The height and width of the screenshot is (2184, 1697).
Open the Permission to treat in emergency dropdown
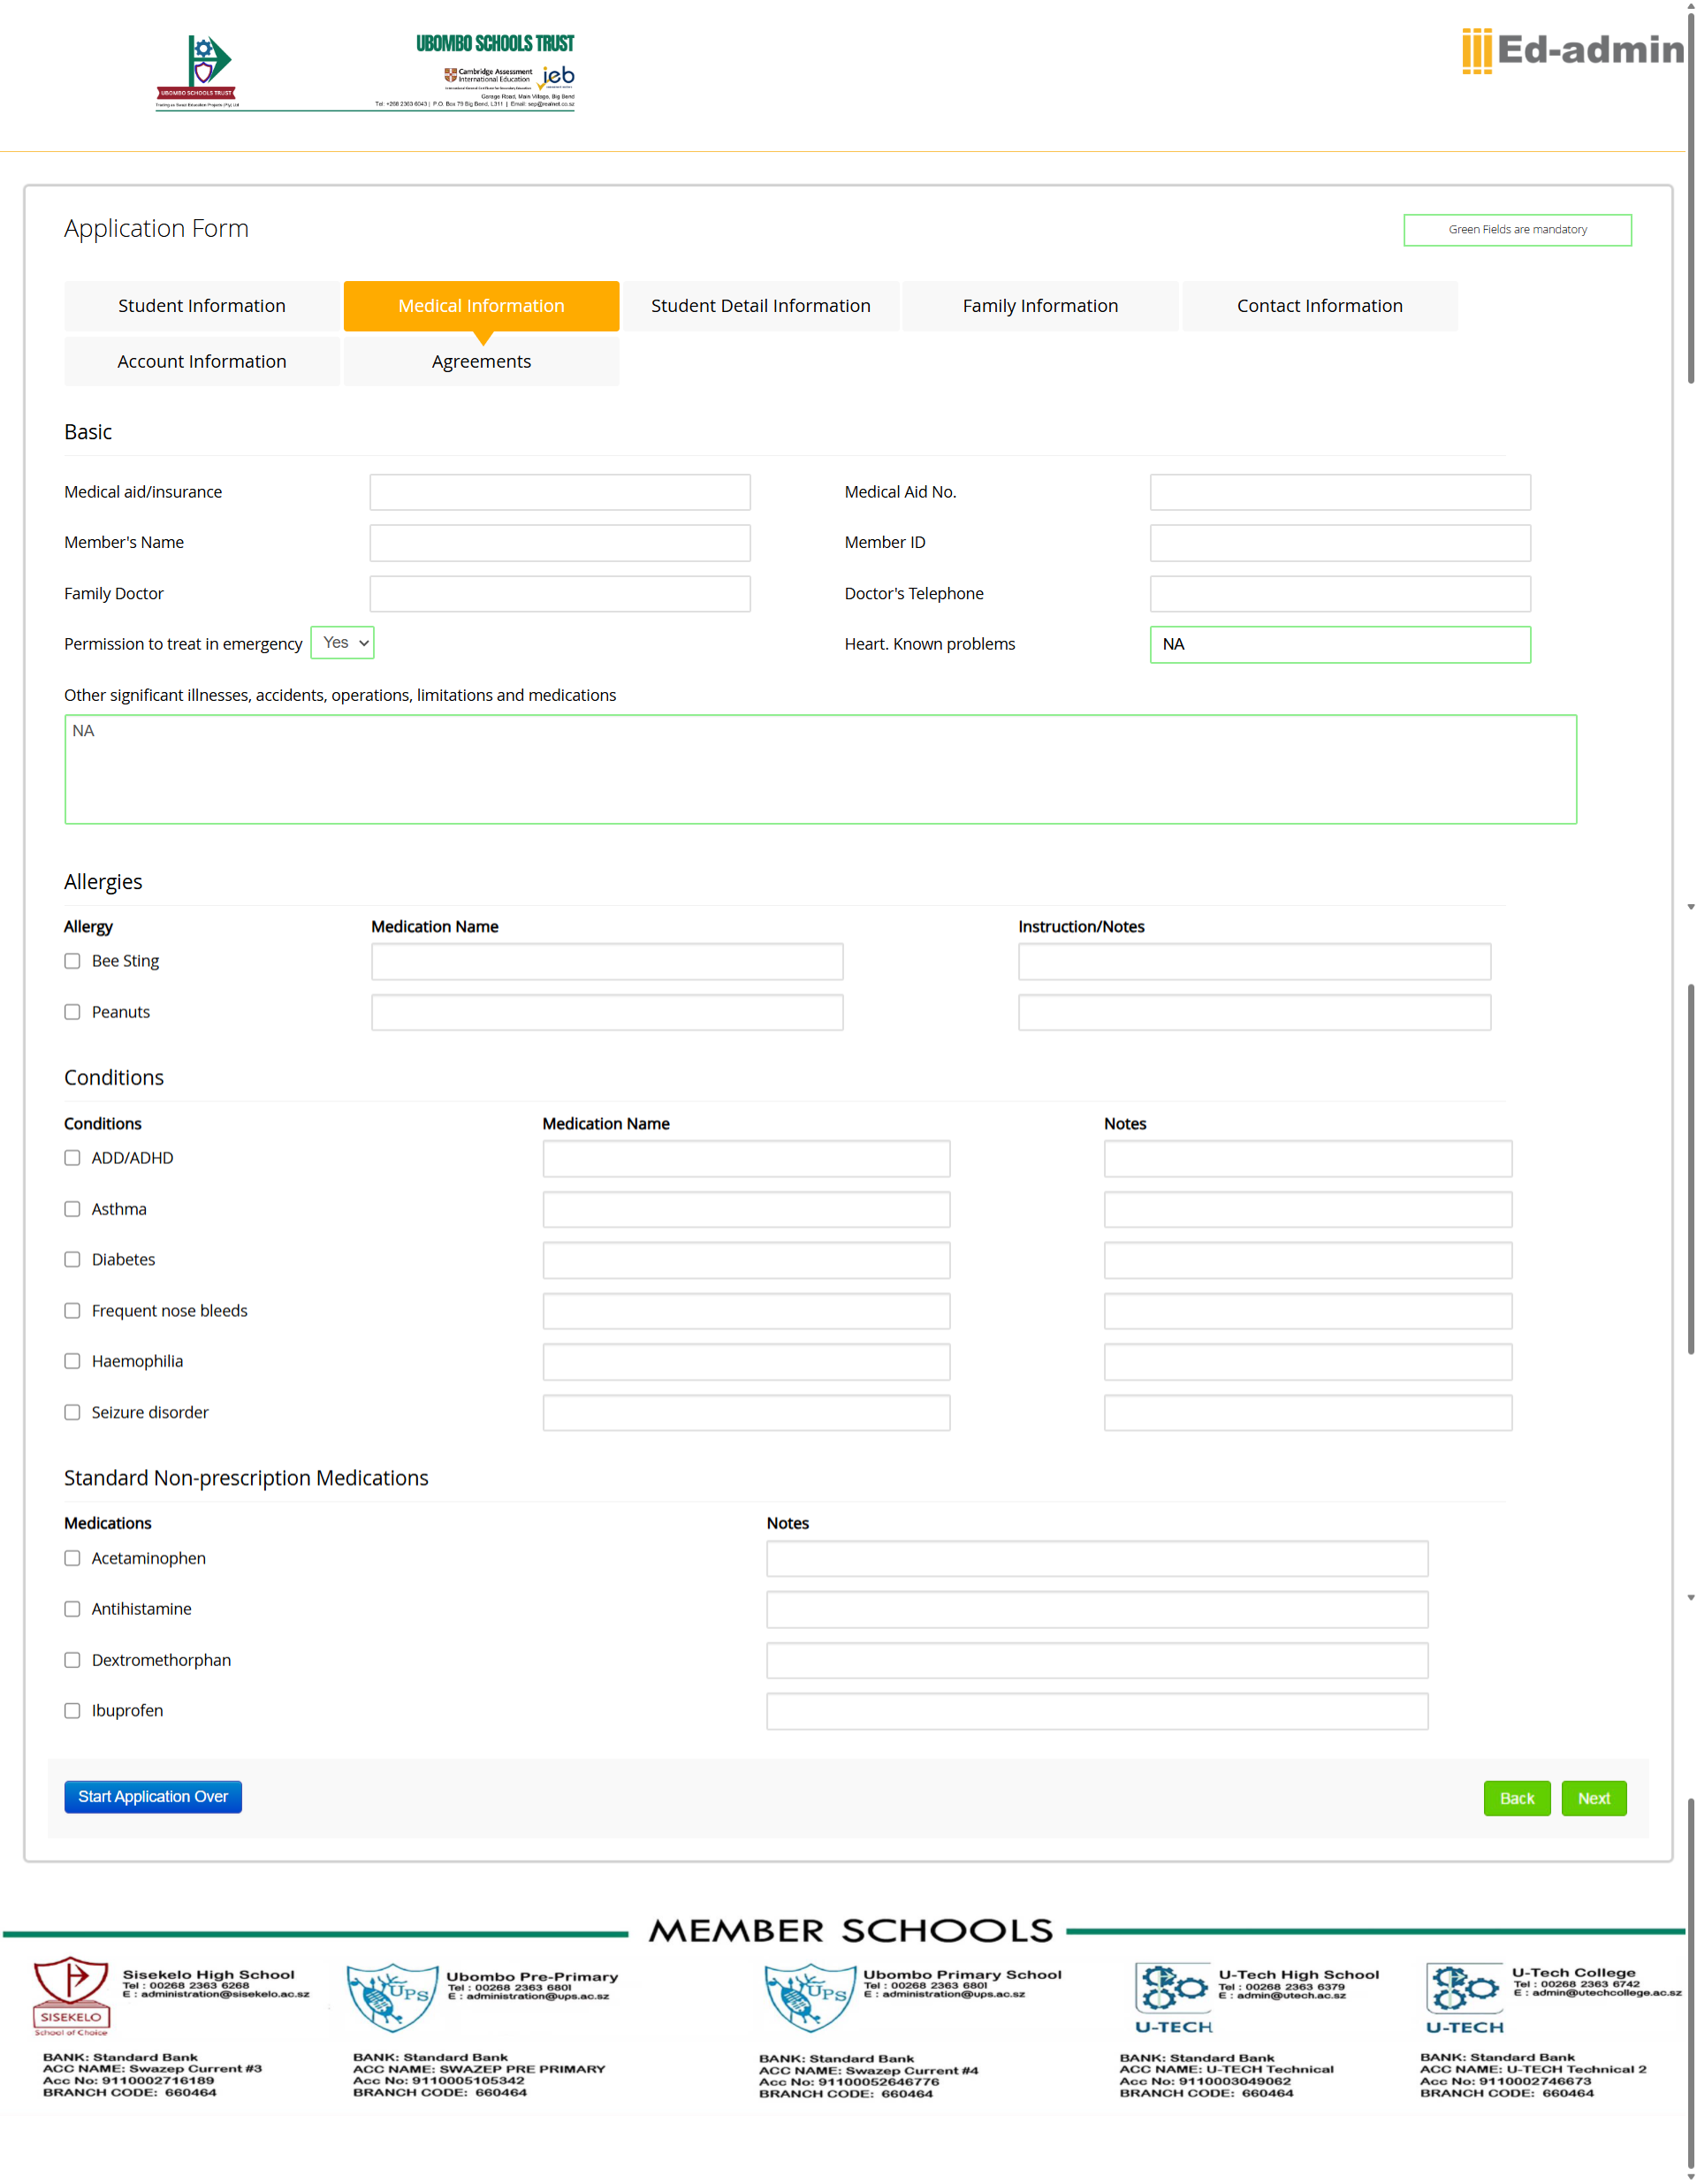[x=343, y=643]
